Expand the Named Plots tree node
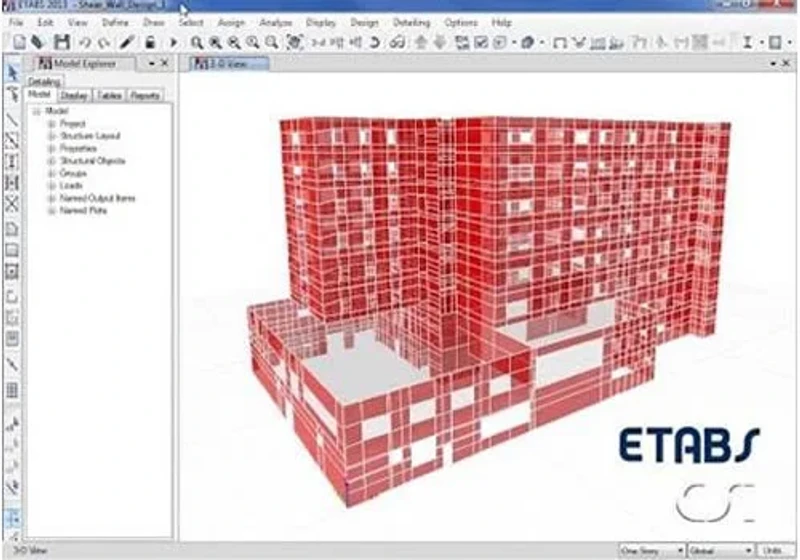The height and width of the screenshot is (560, 800). pyautogui.click(x=51, y=211)
